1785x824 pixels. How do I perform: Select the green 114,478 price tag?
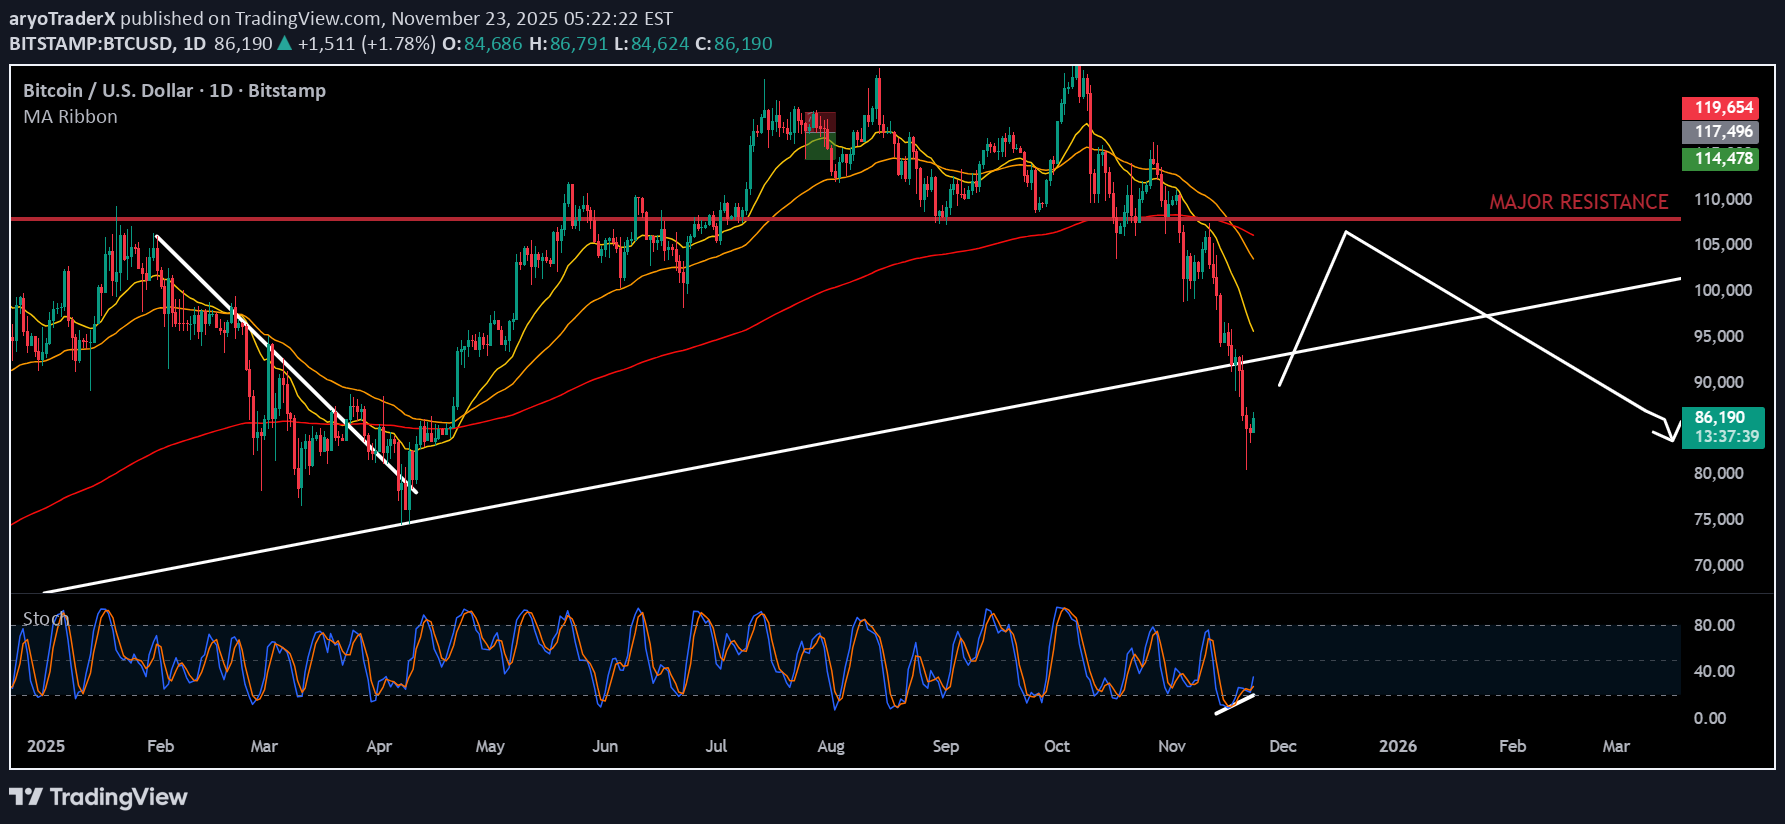1723,158
